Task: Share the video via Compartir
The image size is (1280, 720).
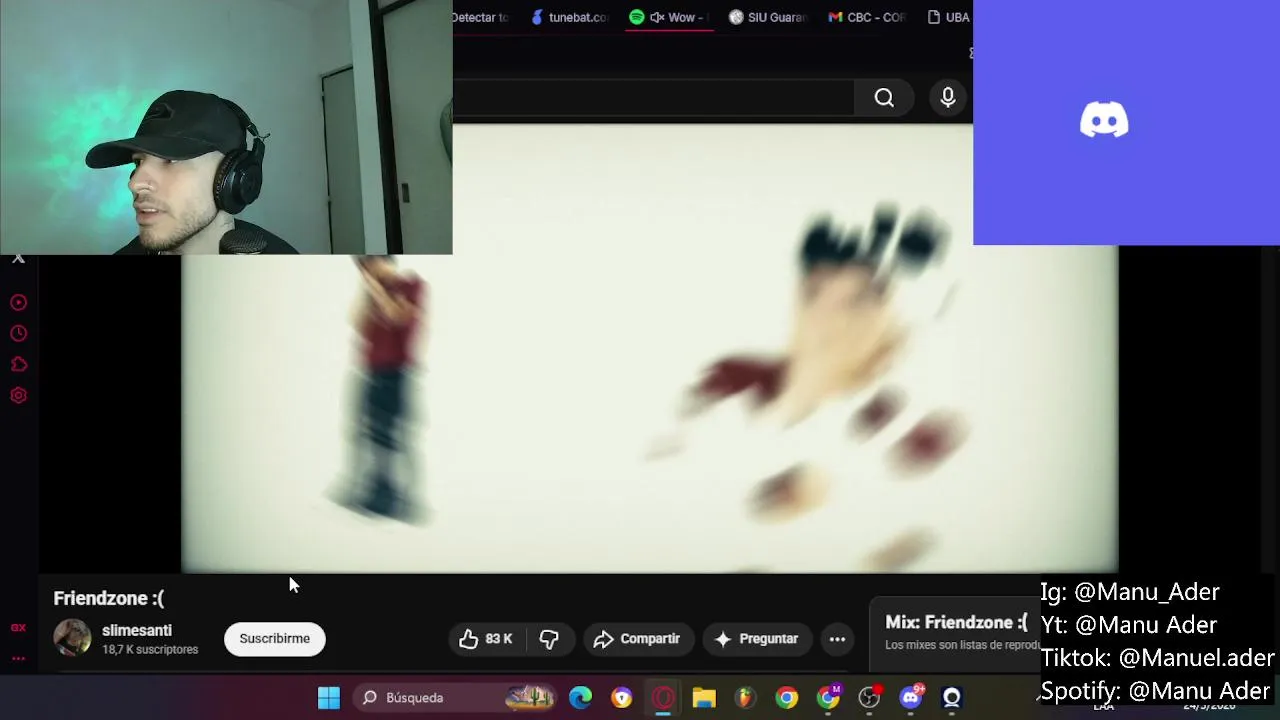Action: 637,639
